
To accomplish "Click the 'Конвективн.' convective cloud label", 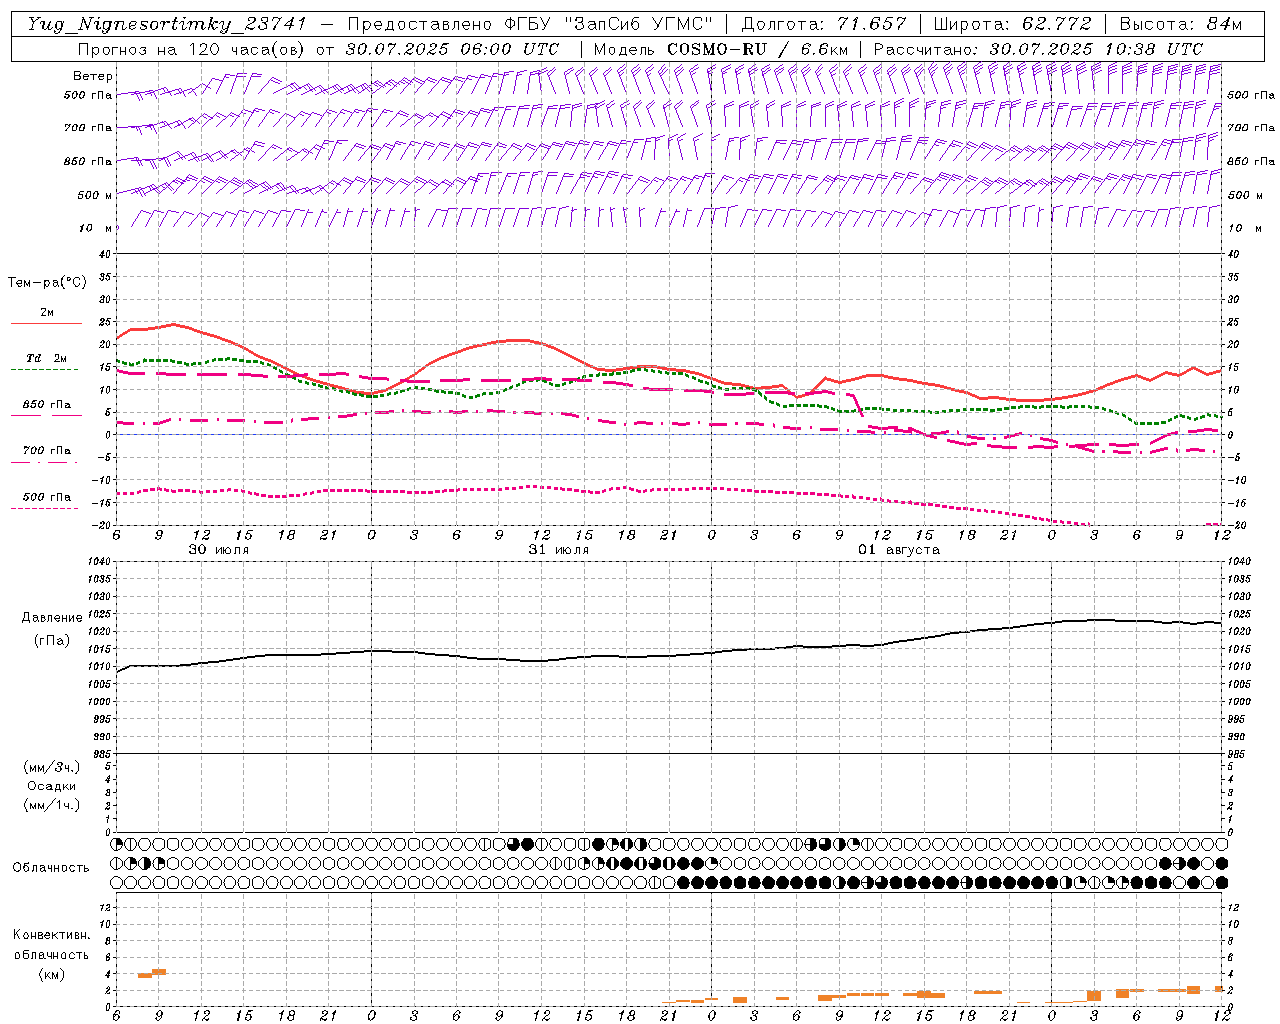I will coord(51,935).
